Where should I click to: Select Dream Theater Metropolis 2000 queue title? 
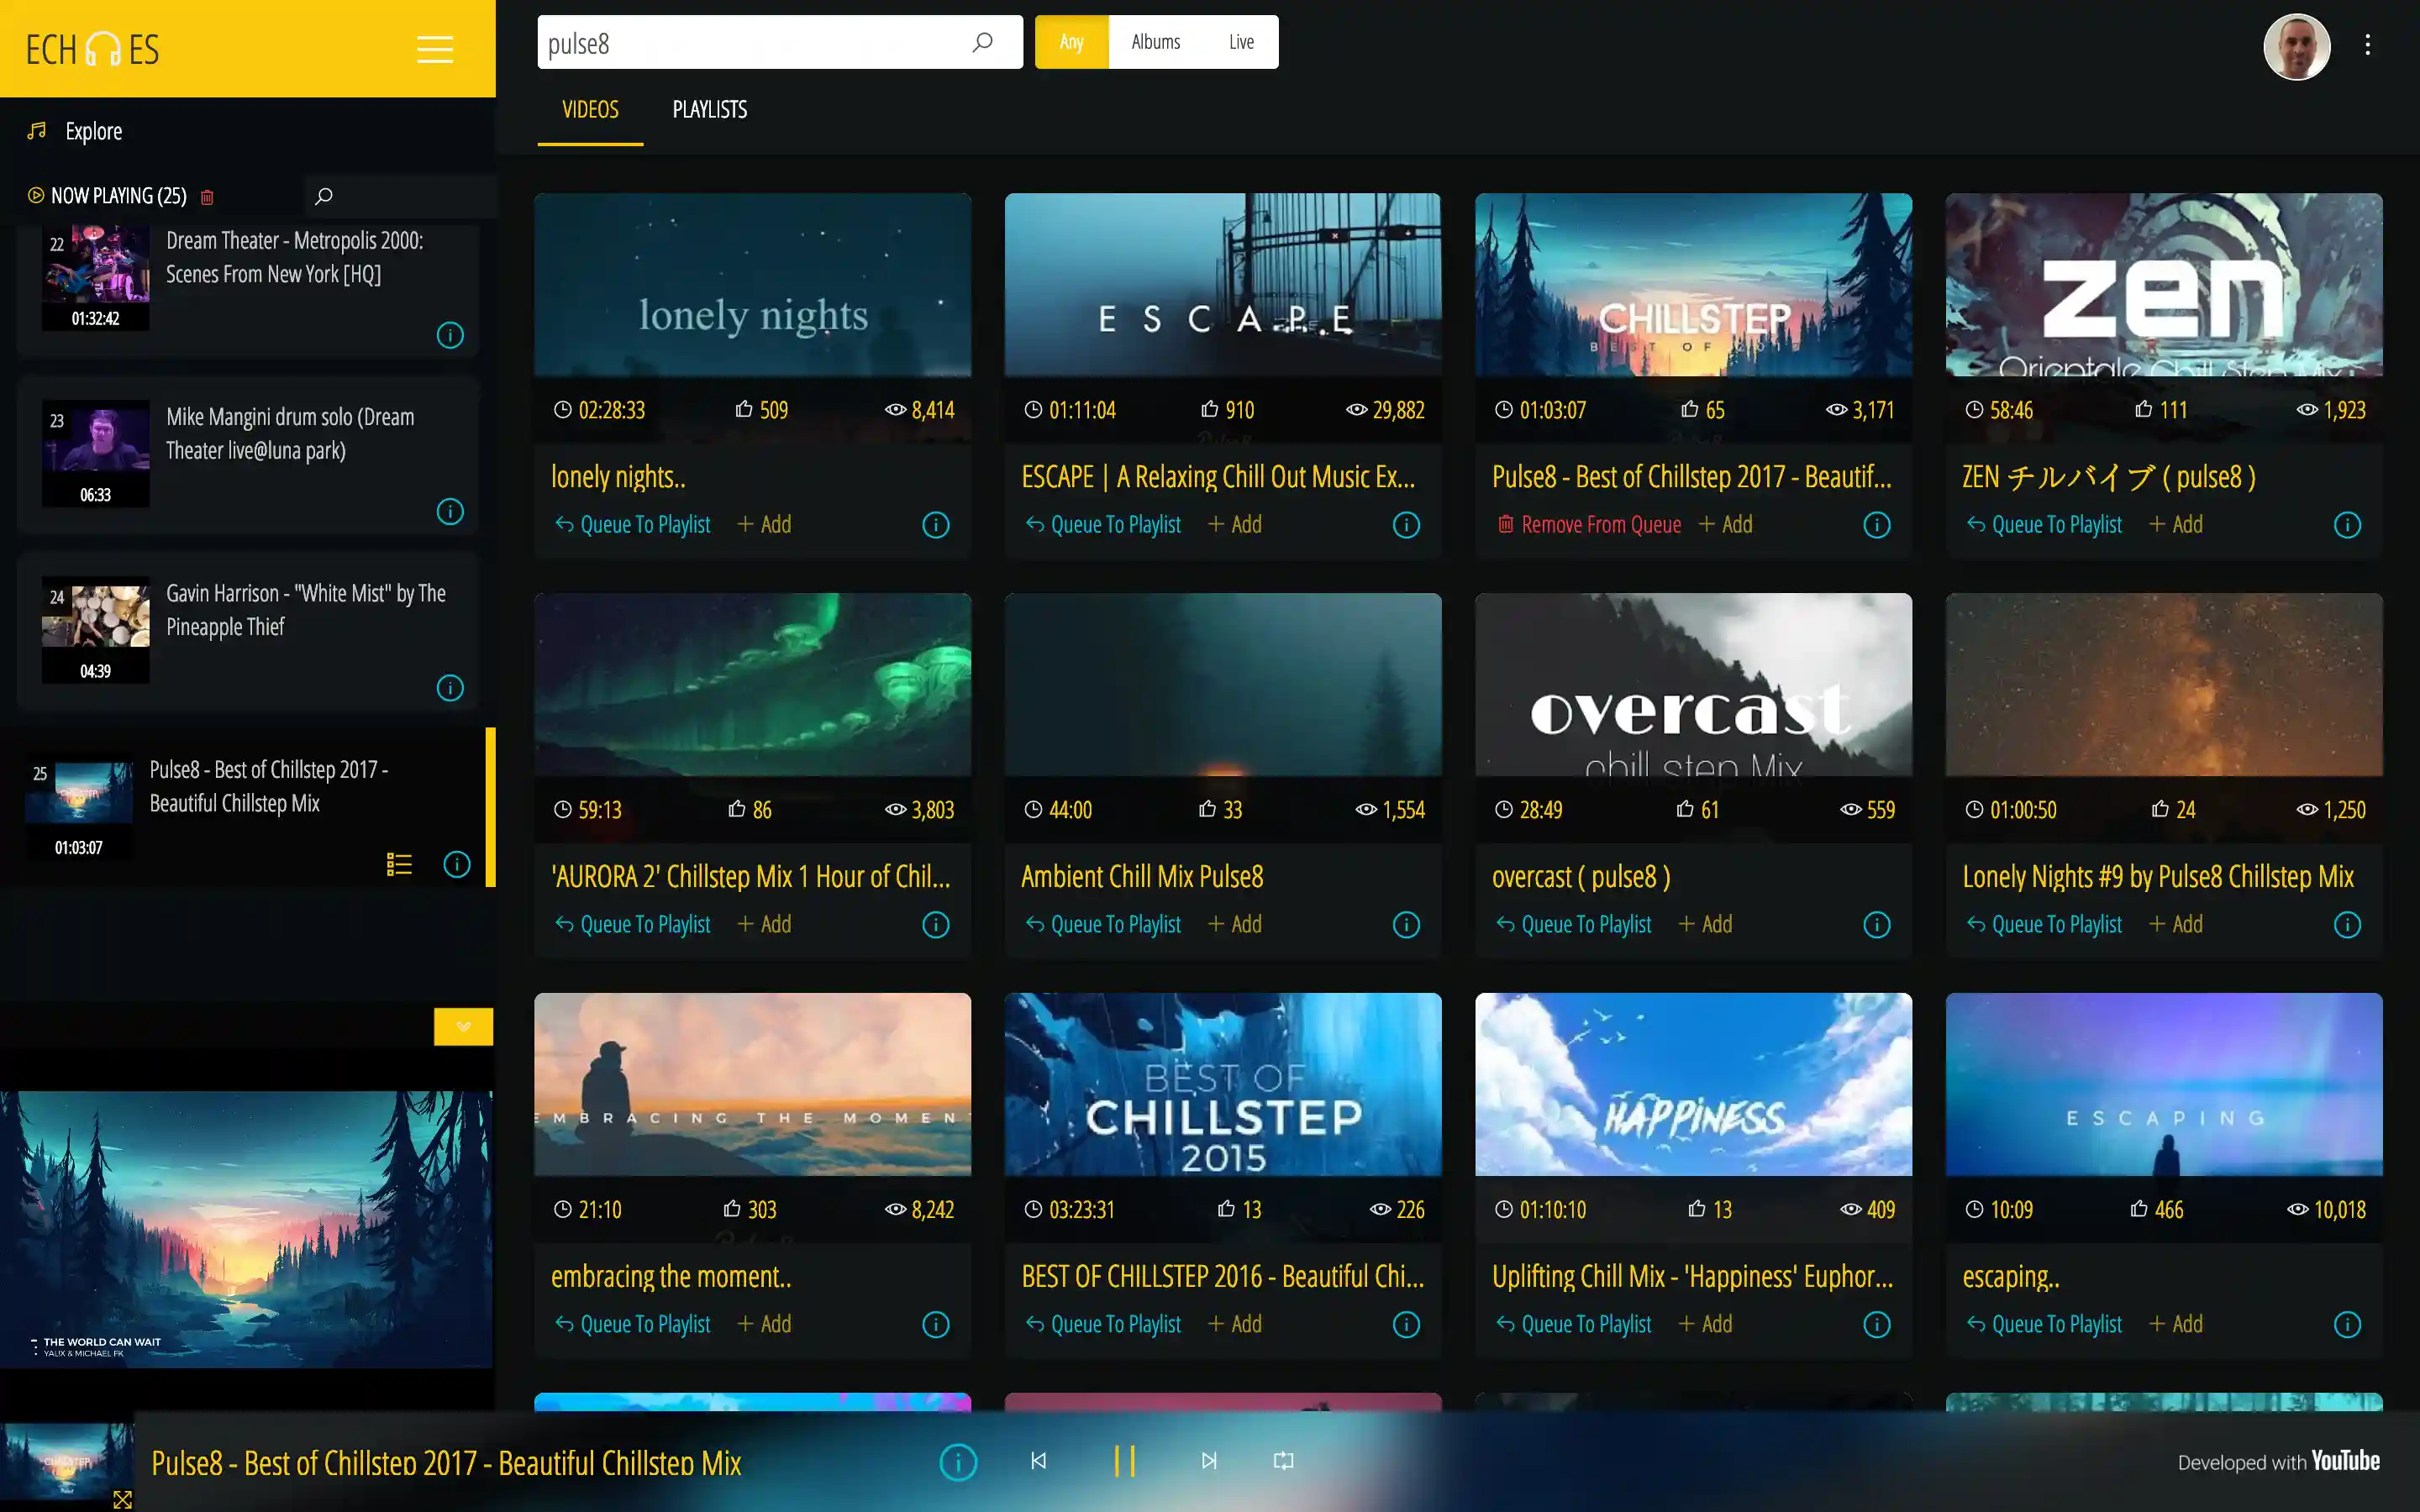coord(295,257)
